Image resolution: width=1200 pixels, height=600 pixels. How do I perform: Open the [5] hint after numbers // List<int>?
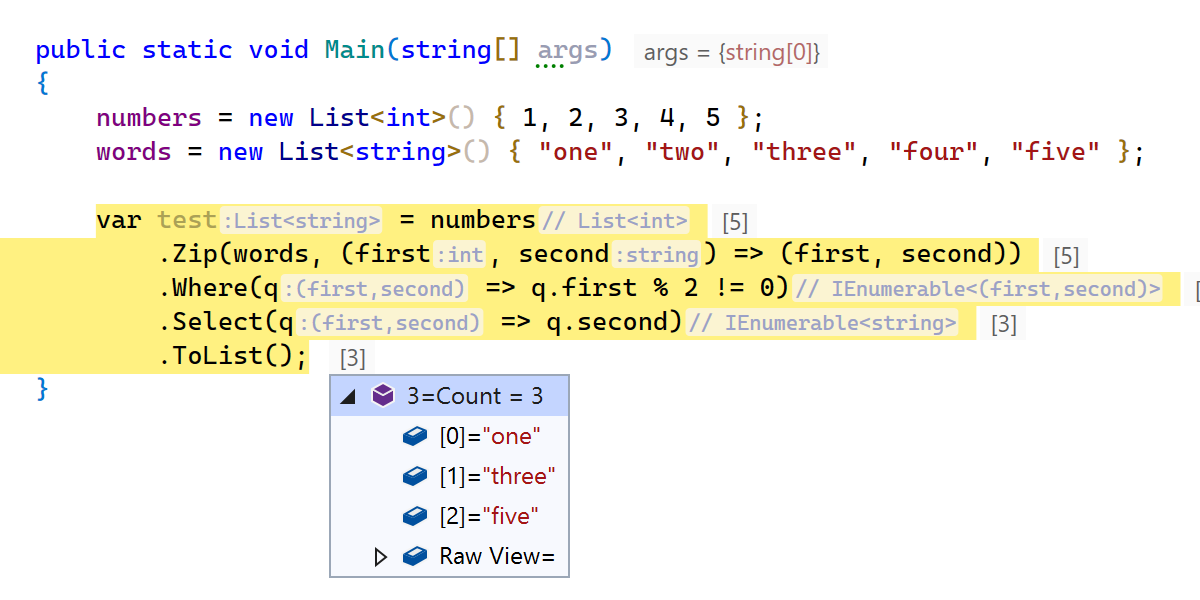(735, 222)
